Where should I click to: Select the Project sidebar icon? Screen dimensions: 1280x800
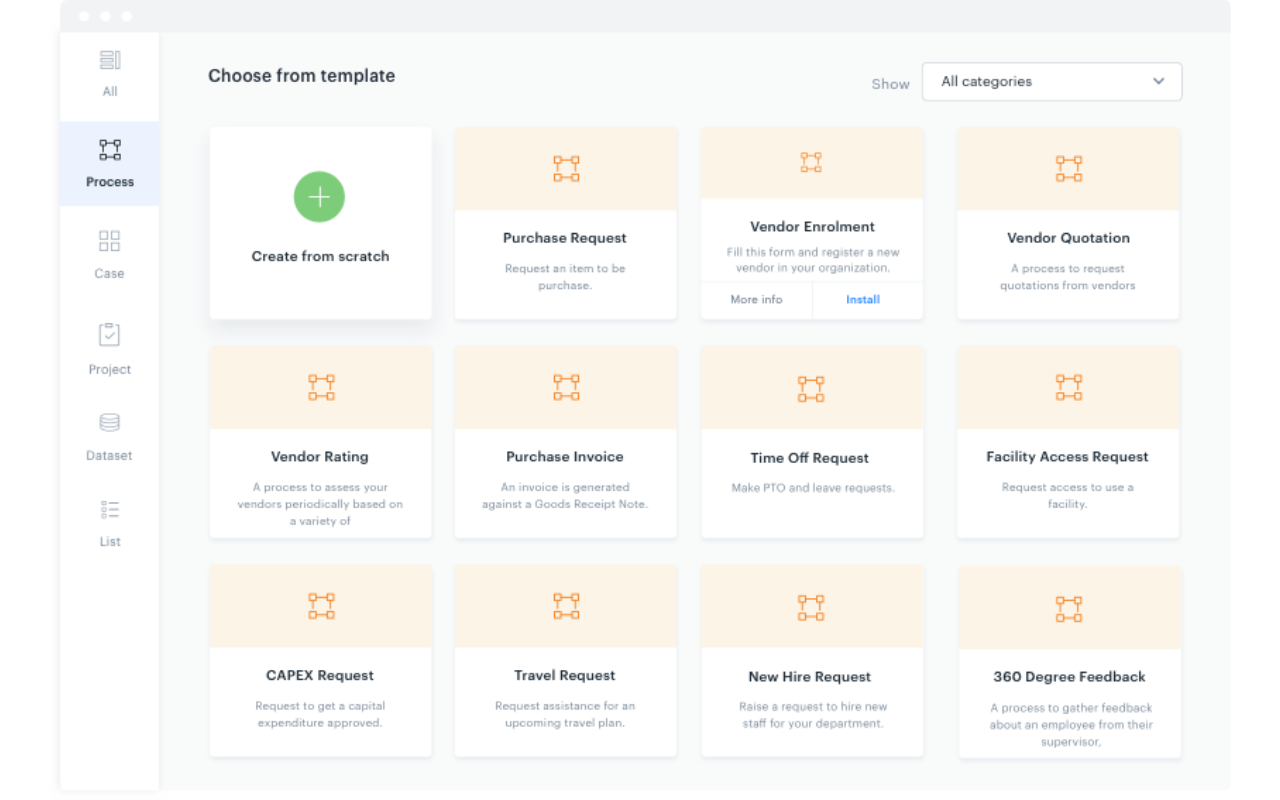(109, 334)
